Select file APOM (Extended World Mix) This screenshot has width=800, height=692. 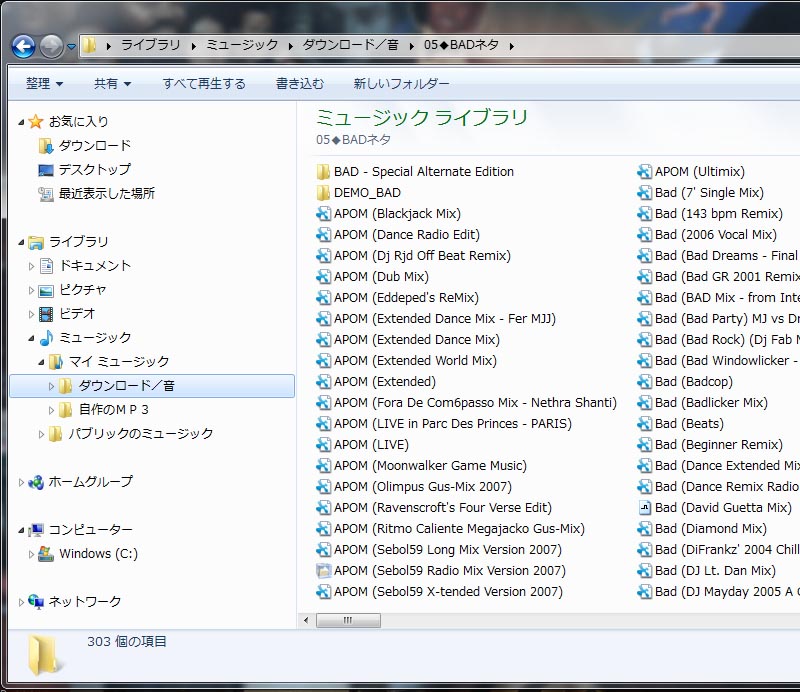pos(415,361)
